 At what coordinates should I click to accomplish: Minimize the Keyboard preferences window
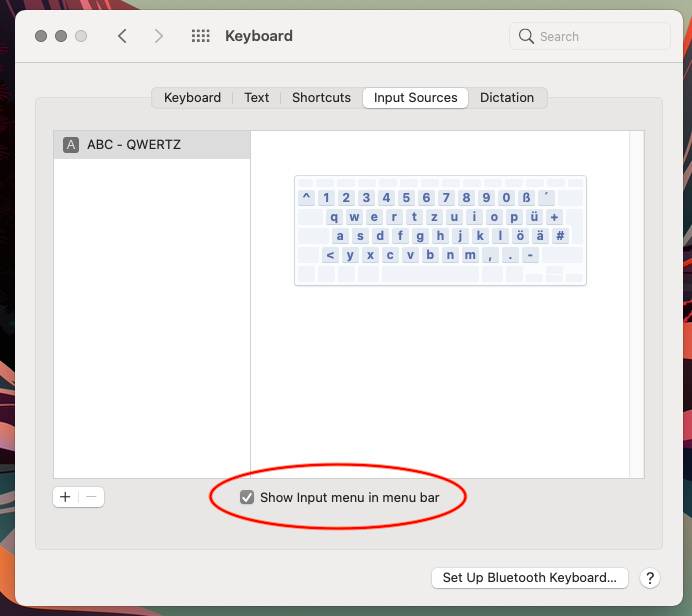click(x=61, y=36)
